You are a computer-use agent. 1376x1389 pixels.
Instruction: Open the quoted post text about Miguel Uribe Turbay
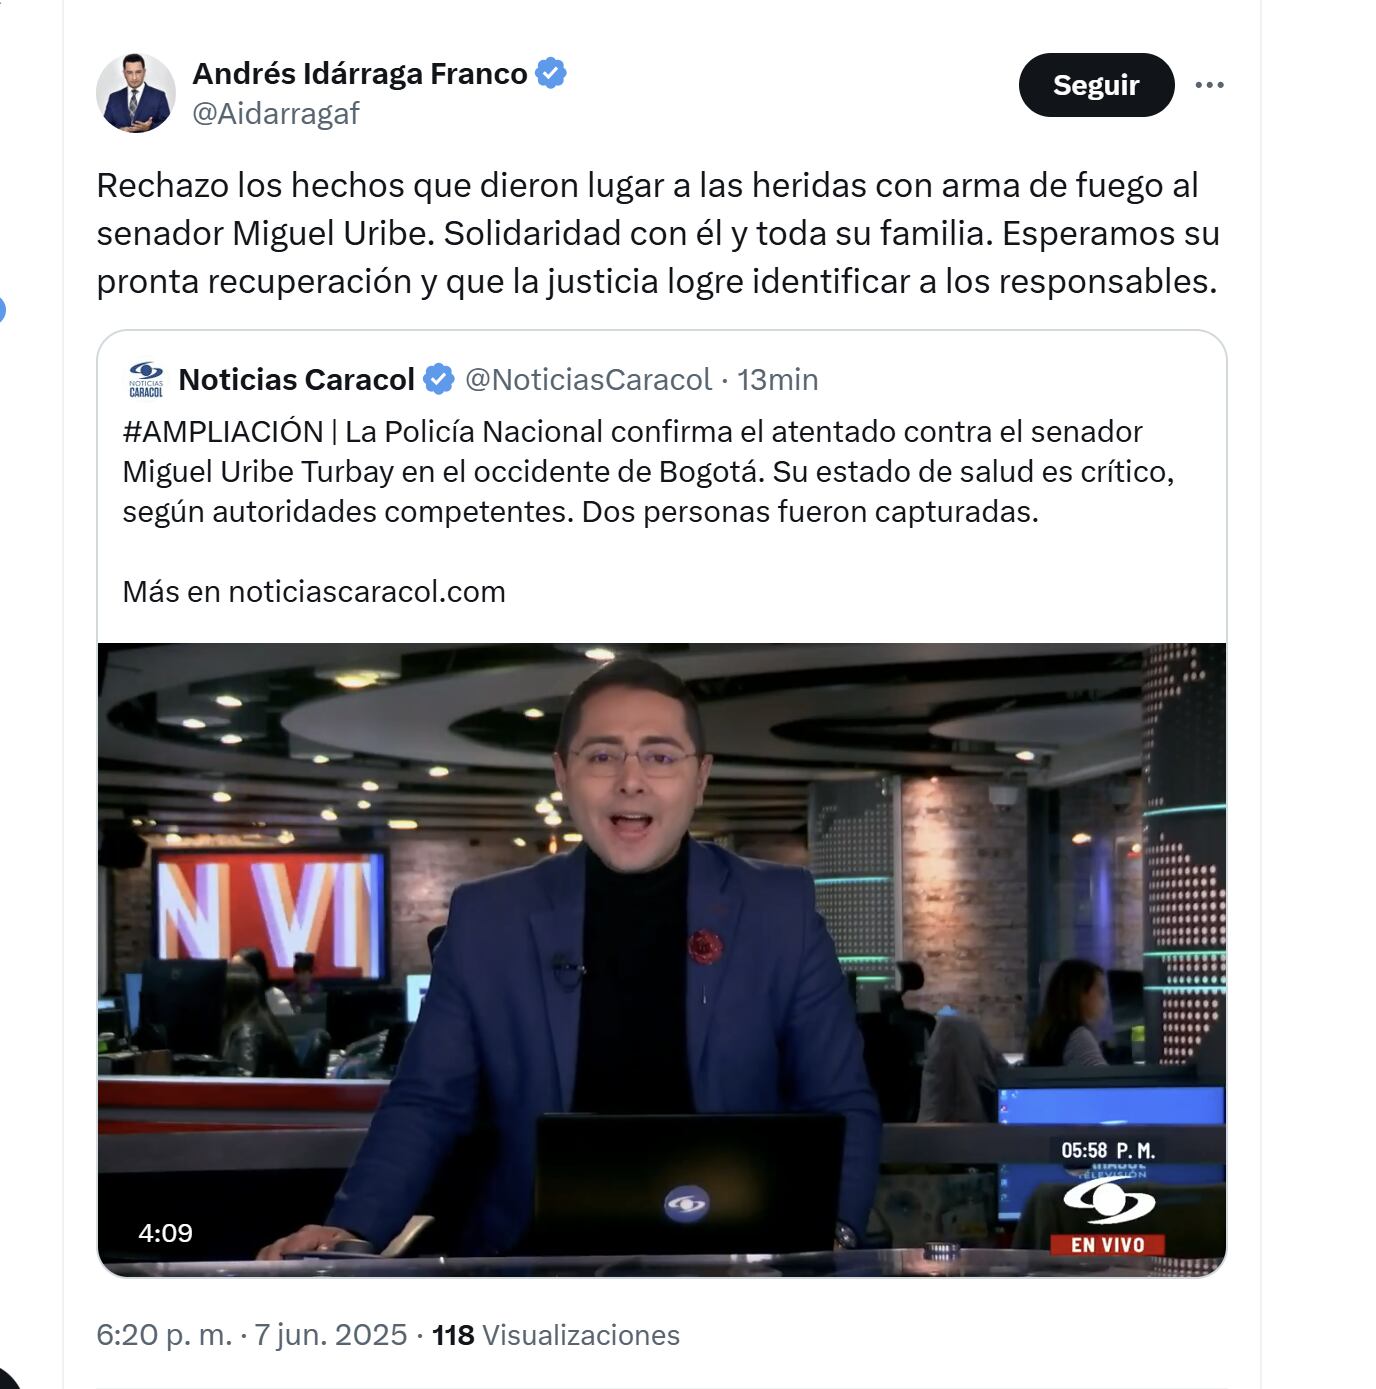click(648, 472)
